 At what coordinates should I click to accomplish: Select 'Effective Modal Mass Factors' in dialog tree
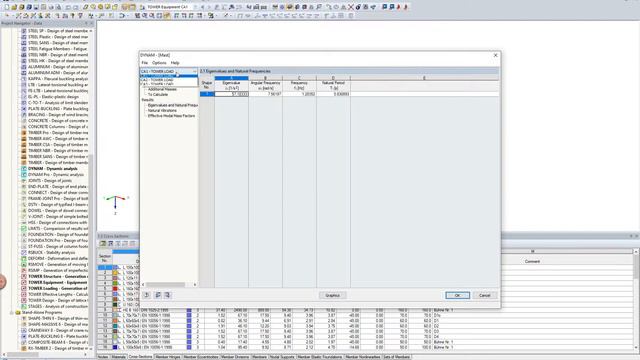pos(171,116)
